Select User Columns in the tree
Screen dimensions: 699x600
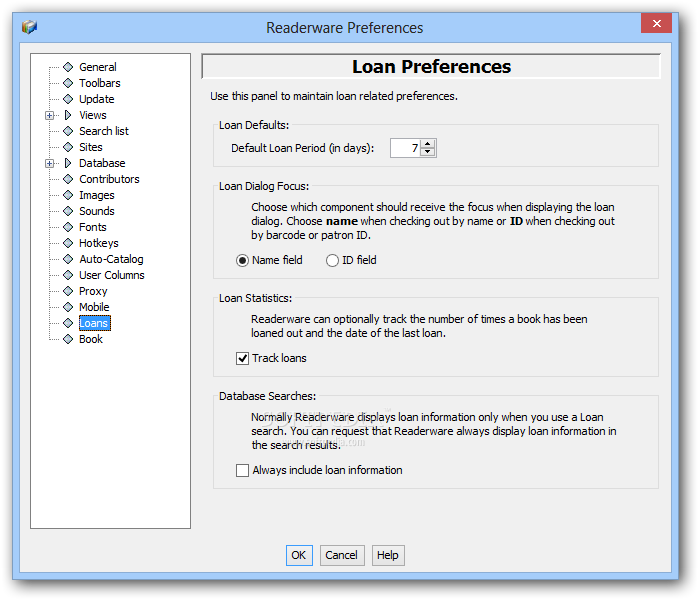(112, 275)
